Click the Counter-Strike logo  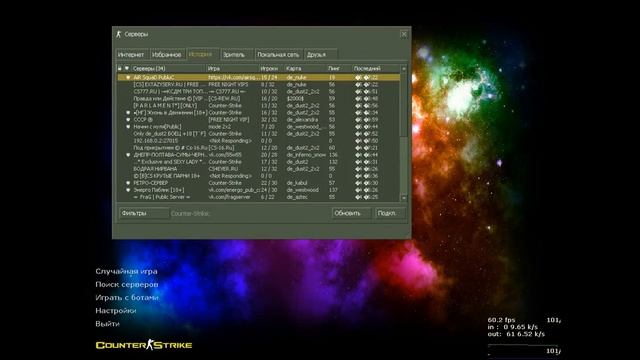point(144,345)
